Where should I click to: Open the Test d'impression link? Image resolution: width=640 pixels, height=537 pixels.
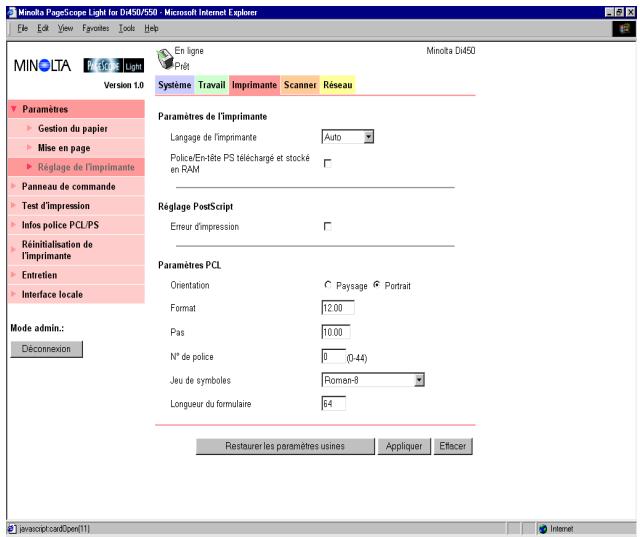pos(56,206)
